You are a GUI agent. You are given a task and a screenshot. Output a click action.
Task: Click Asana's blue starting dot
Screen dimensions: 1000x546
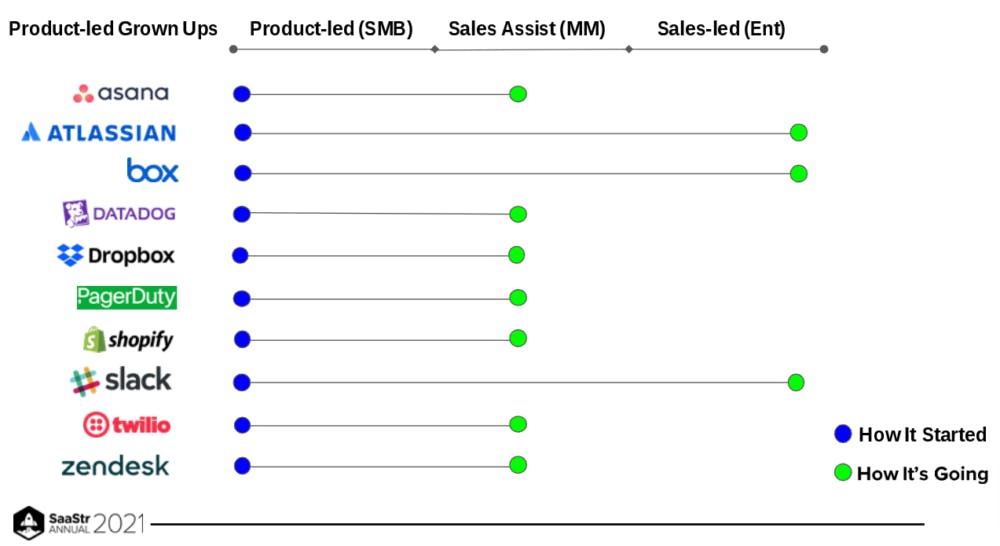pos(241,94)
